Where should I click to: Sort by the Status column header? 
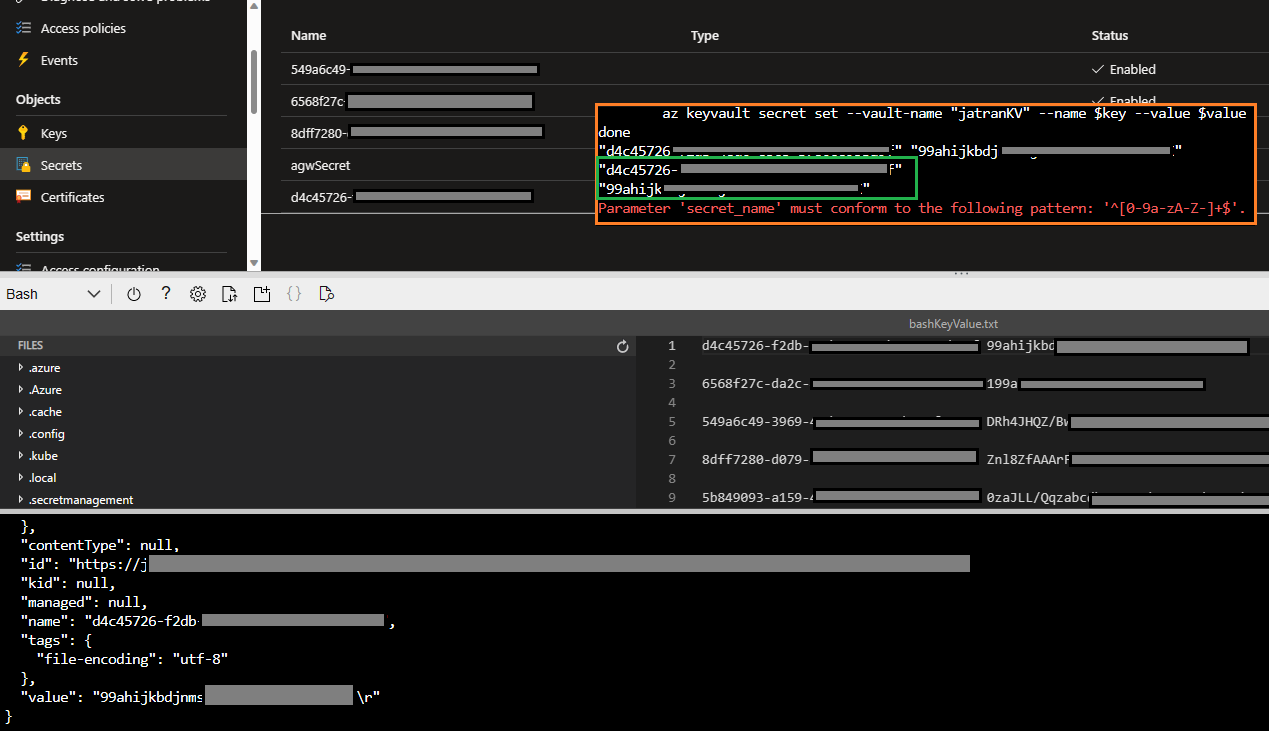point(1110,36)
